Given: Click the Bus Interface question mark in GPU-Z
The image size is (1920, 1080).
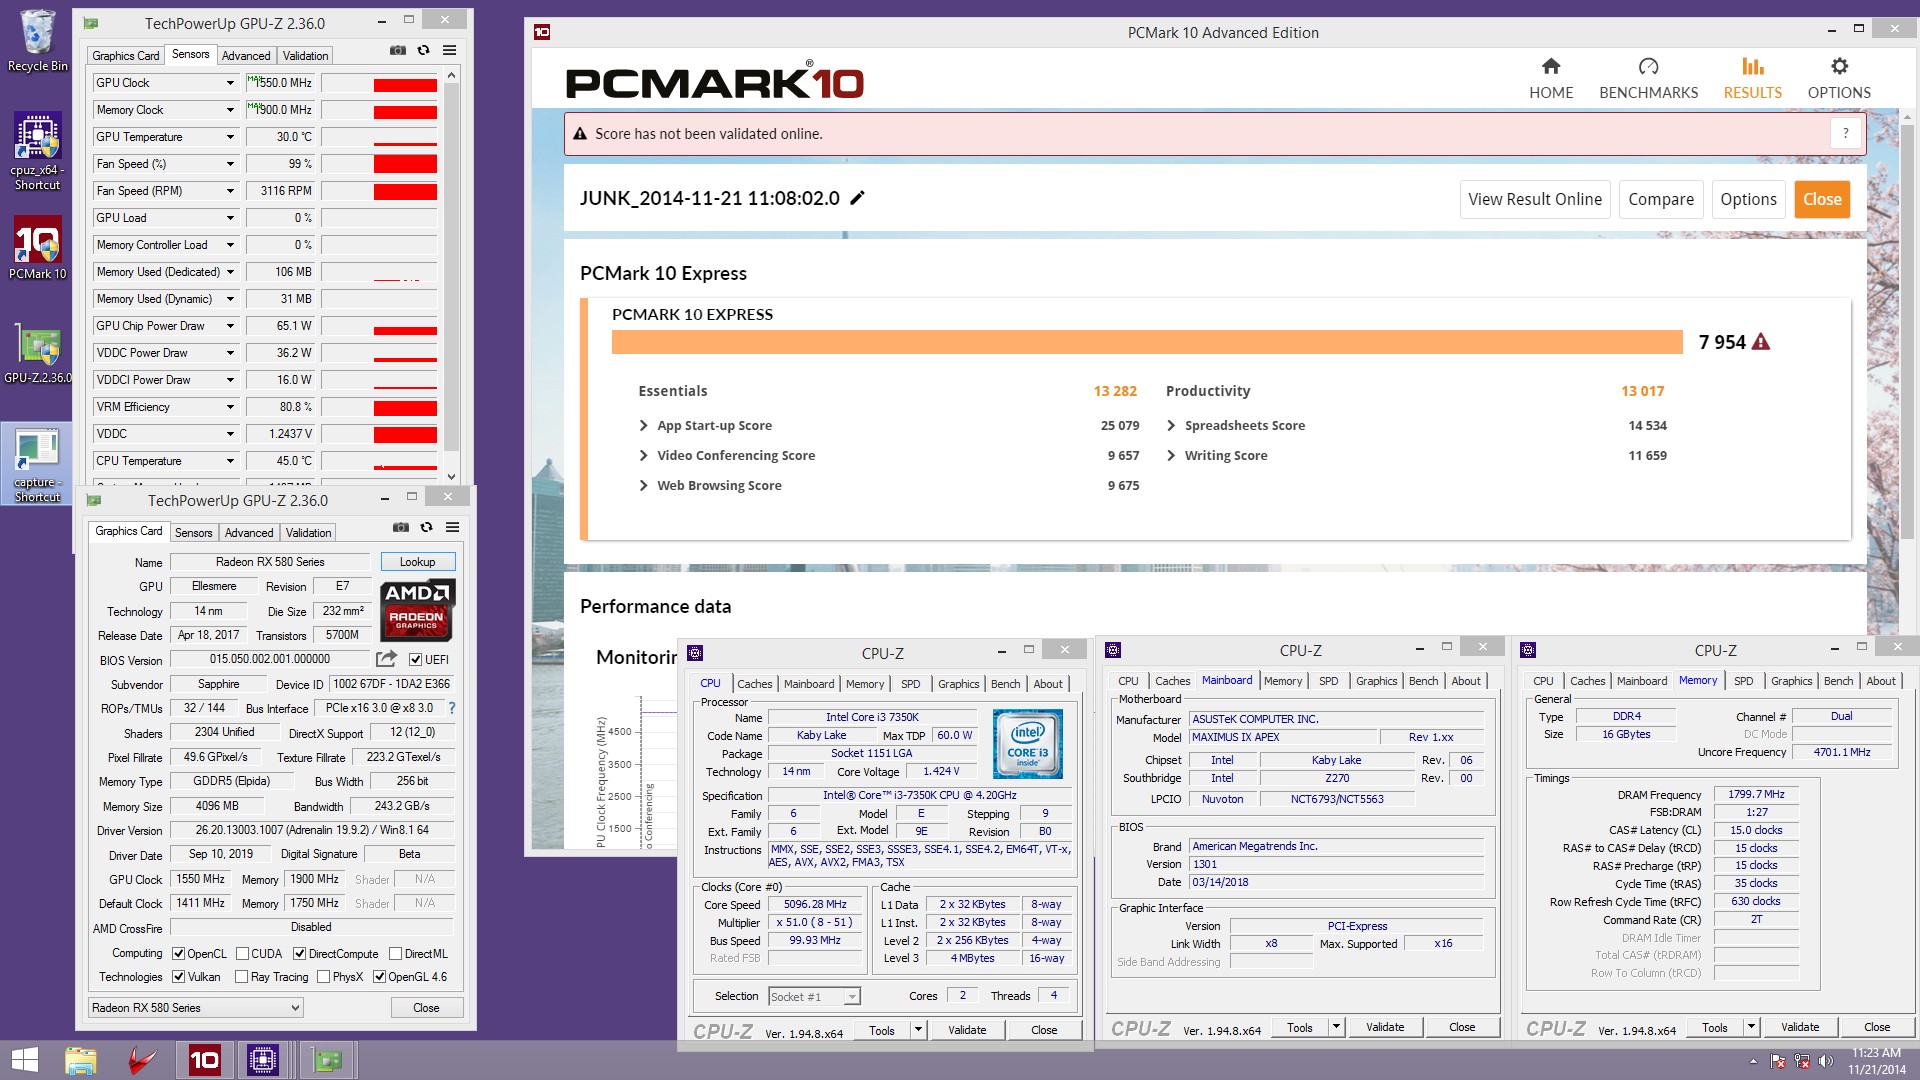Looking at the screenshot, I should coord(452,708).
